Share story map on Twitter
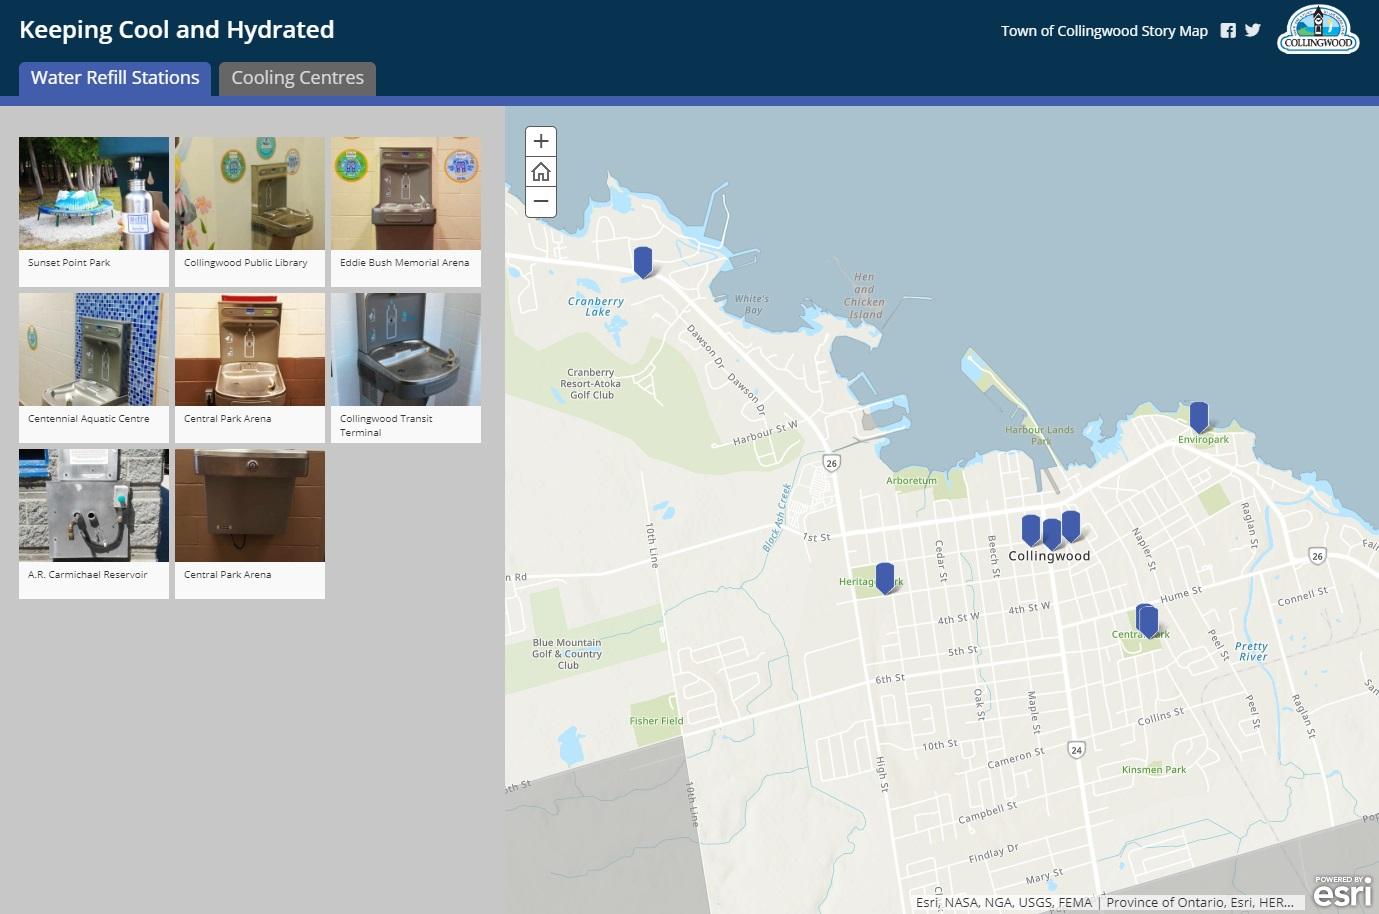The width and height of the screenshot is (1379, 914). pyautogui.click(x=1253, y=31)
